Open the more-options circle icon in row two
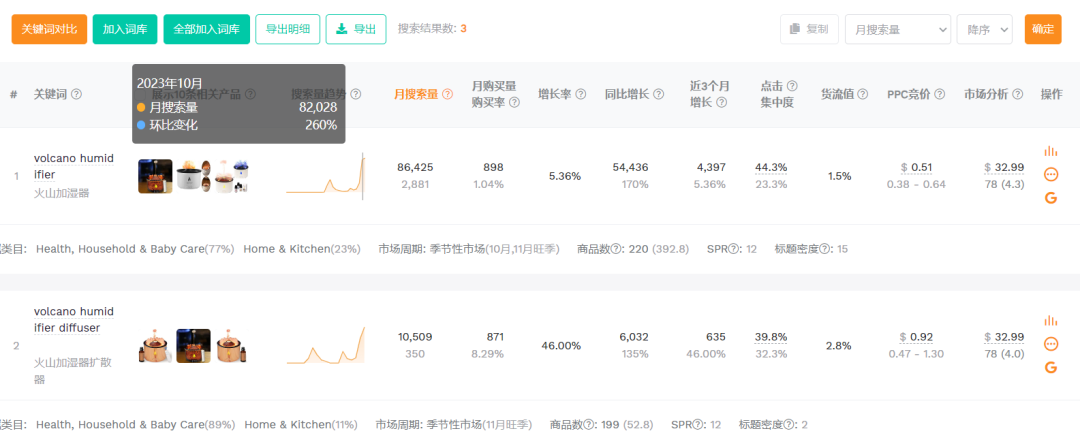 click(1050, 344)
